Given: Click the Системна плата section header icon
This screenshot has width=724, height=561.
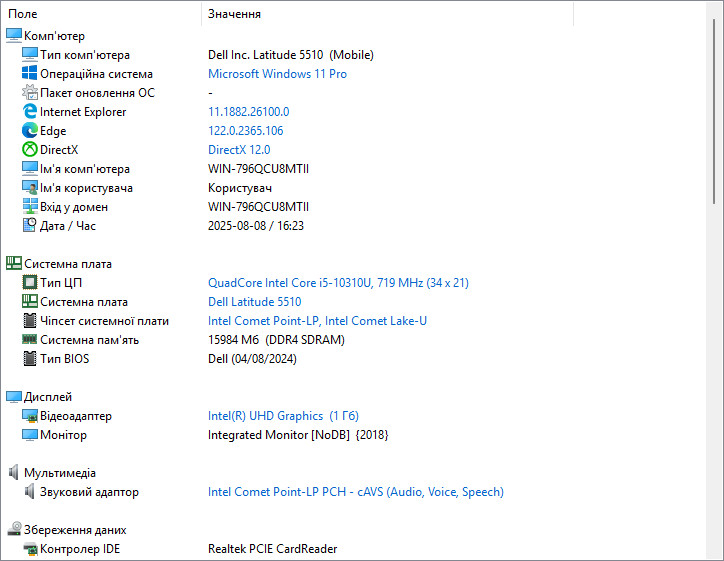Looking at the screenshot, I should point(14,264).
